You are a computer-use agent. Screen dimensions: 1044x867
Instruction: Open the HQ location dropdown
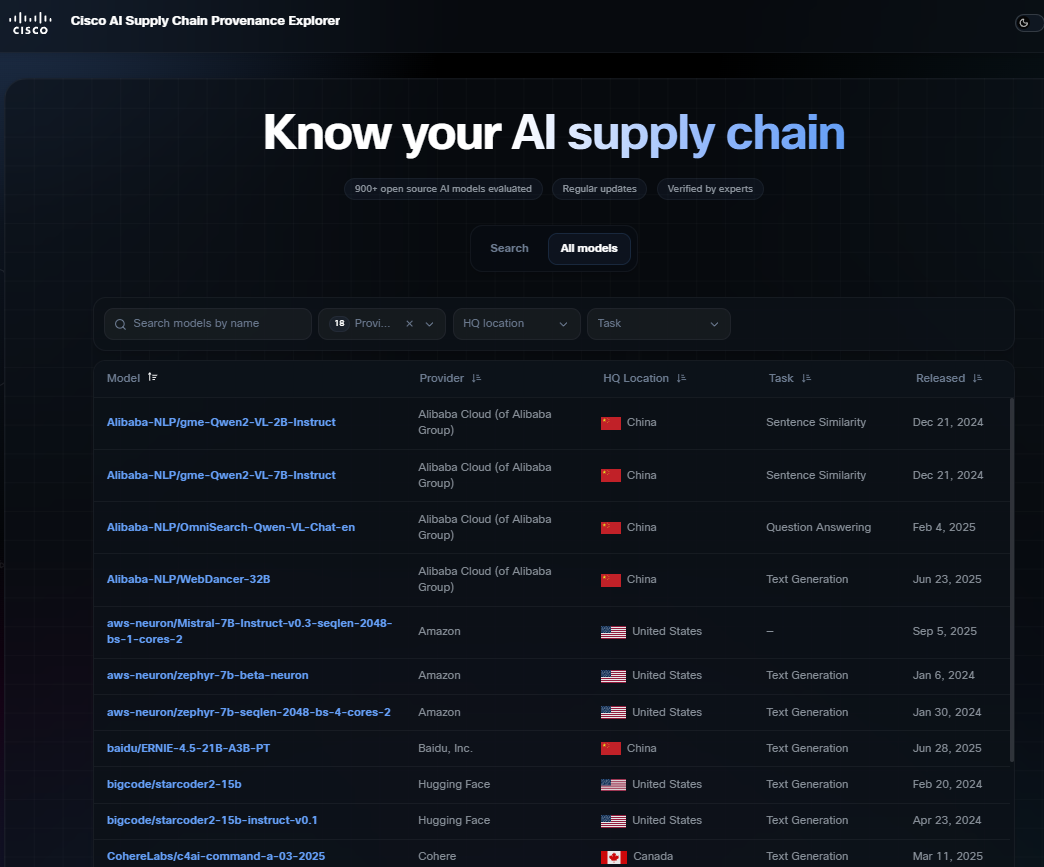click(517, 324)
